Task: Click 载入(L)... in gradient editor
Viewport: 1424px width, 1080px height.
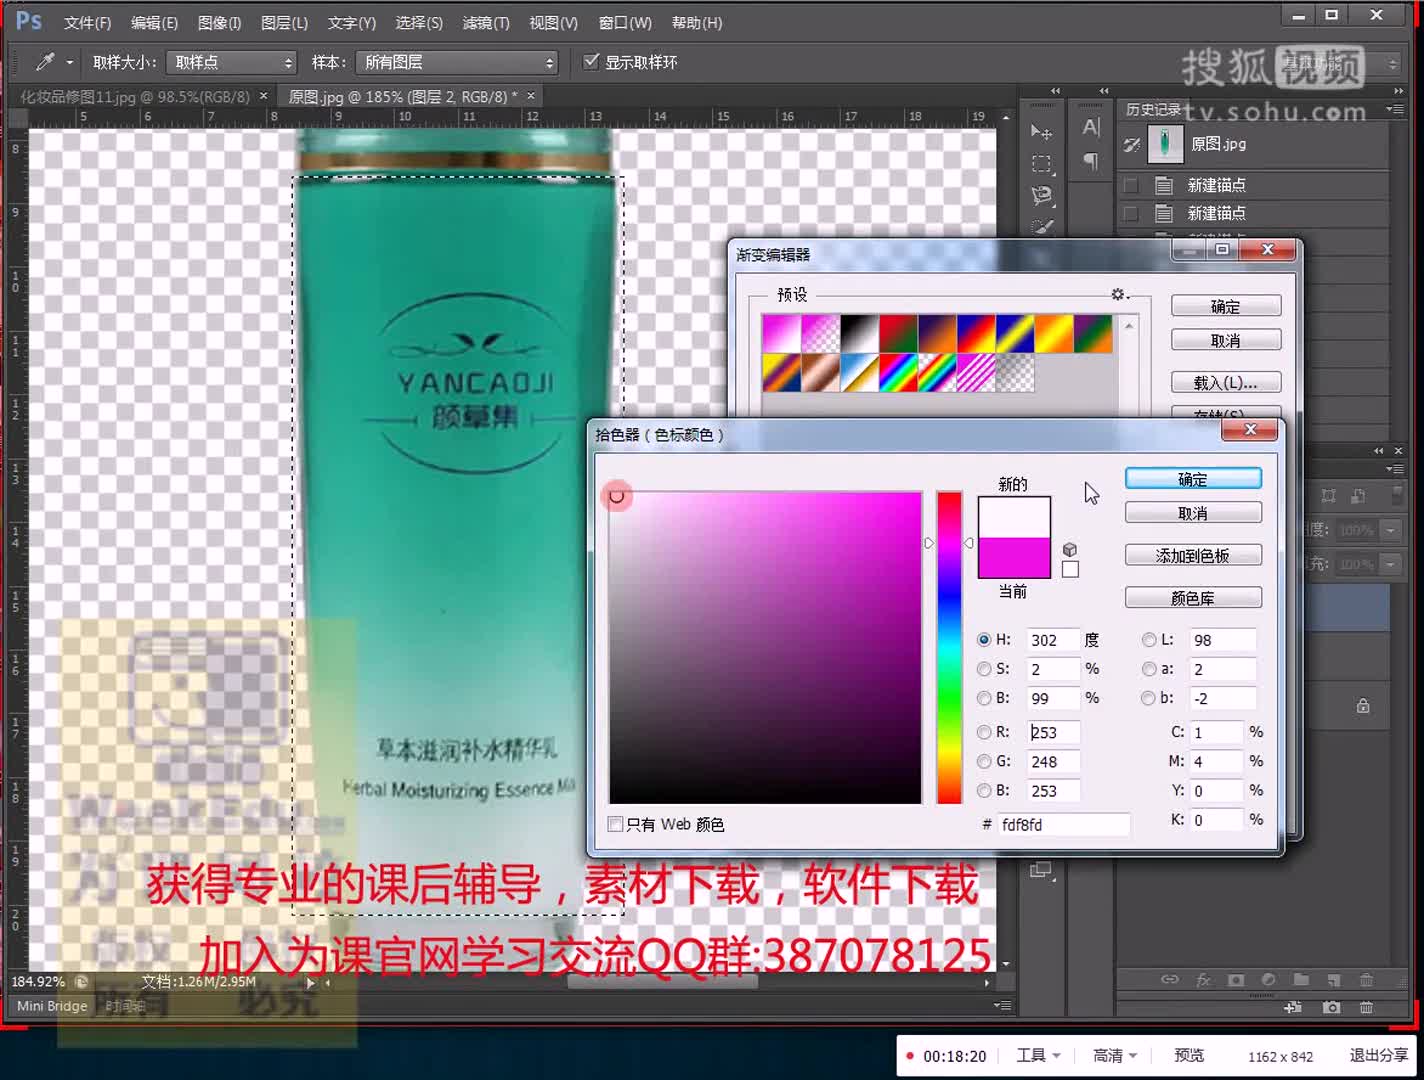Action: 1225,382
